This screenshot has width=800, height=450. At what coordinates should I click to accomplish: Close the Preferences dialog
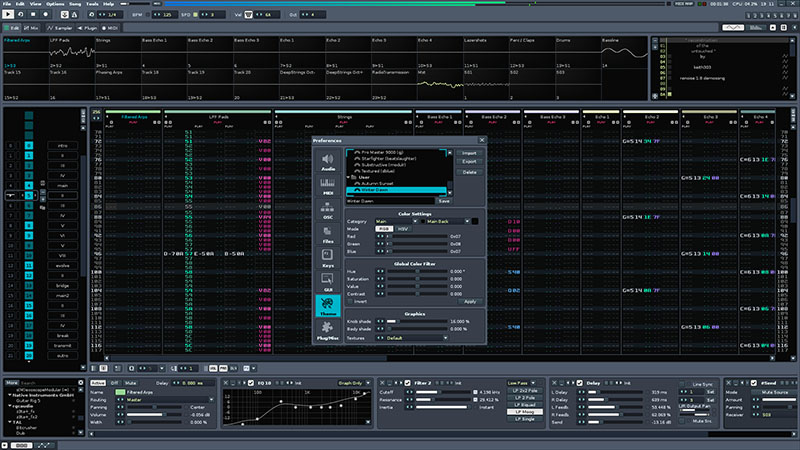[482, 140]
